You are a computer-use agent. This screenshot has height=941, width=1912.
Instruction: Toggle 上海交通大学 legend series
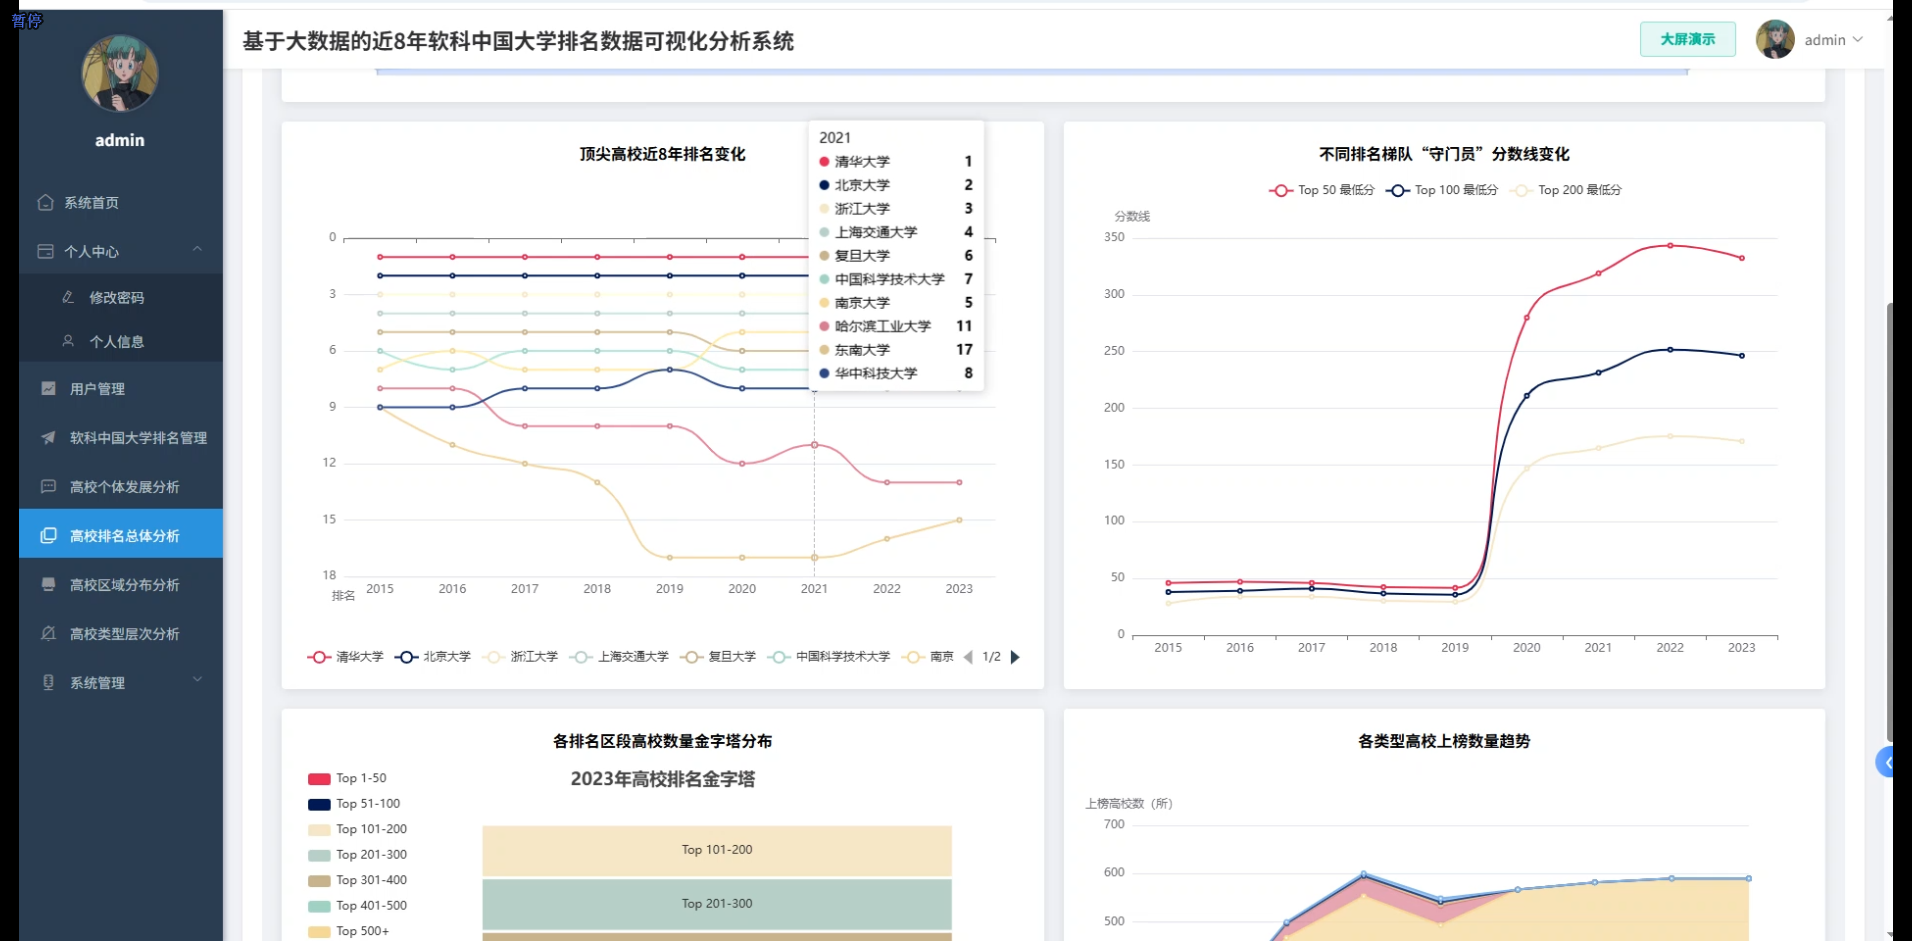click(x=619, y=657)
